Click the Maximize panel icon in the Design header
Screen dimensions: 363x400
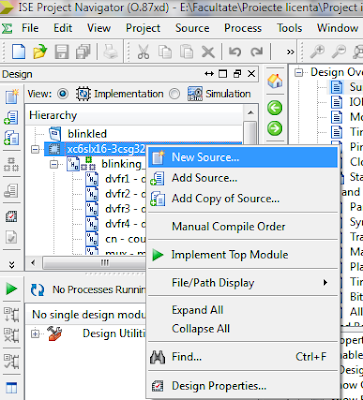click(222, 74)
